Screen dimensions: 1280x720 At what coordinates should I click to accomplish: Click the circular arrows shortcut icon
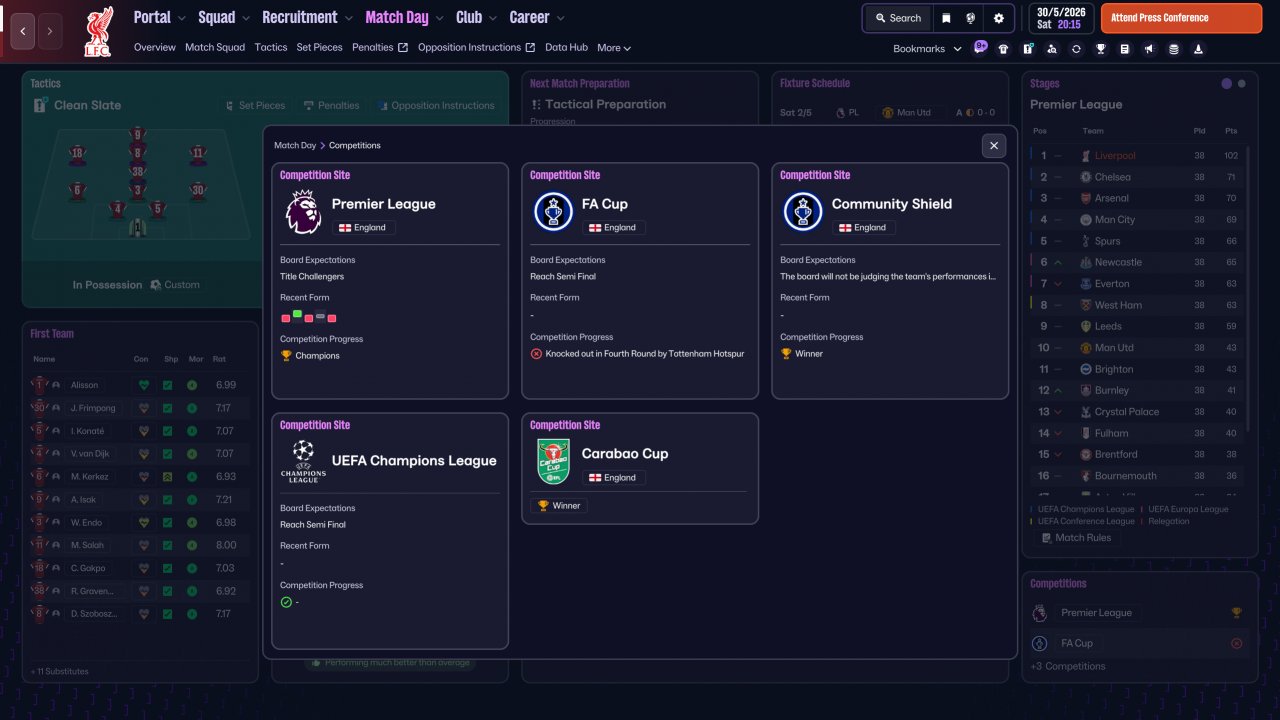[1076, 49]
